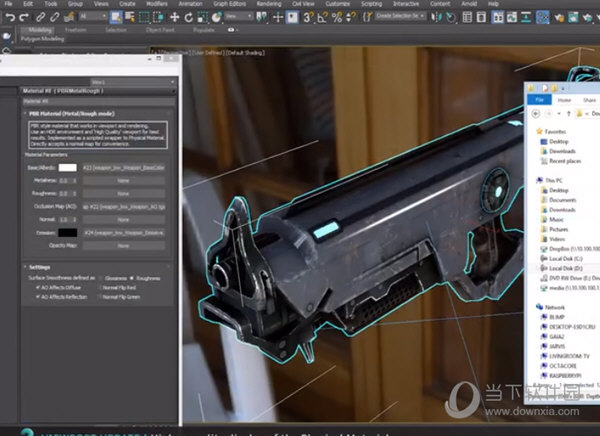This screenshot has height=436, width=600.
Task: Open the Rendering menu
Action: click(269, 4)
